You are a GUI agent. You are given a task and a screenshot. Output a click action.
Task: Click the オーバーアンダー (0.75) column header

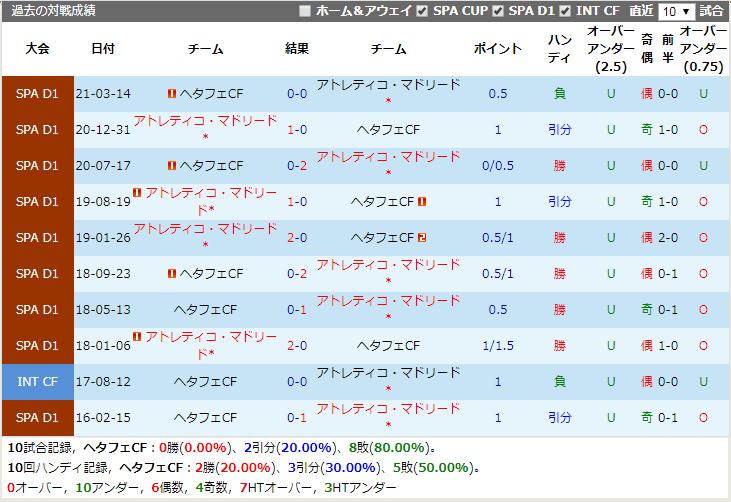[703, 48]
